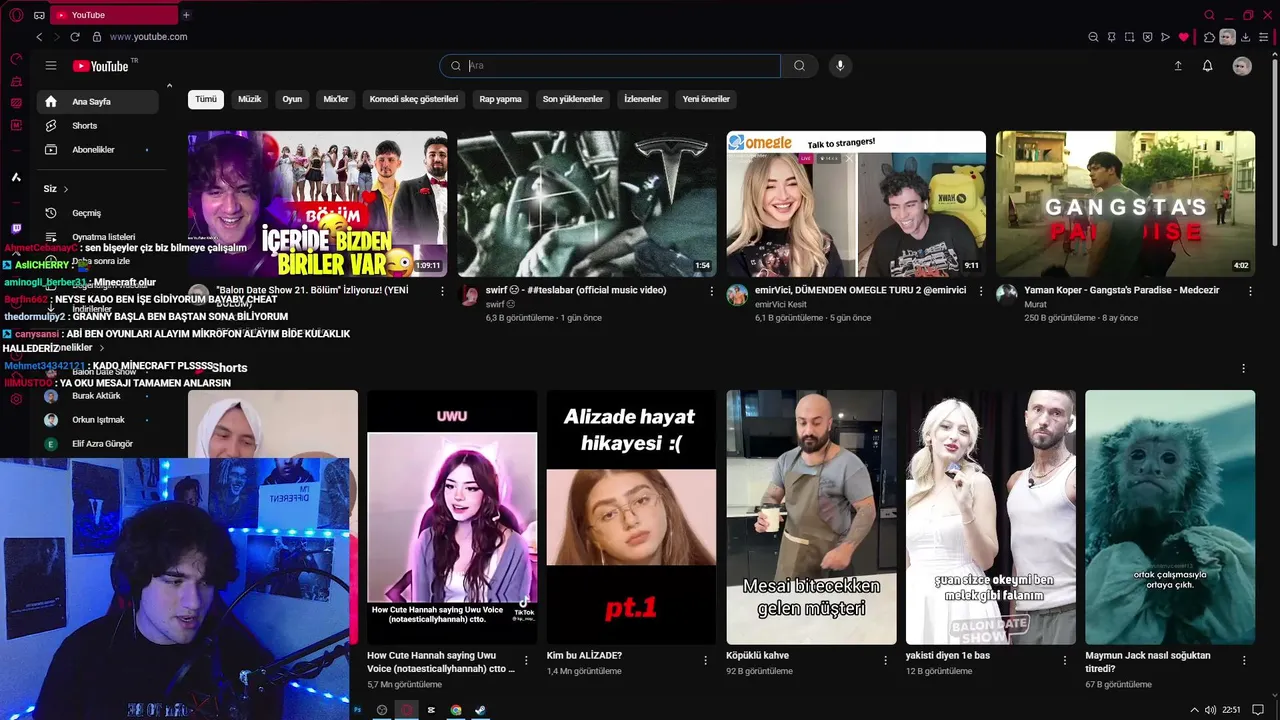
Task: Select the Müzik filter chip
Action: pyautogui.click(x=249, y=99)
